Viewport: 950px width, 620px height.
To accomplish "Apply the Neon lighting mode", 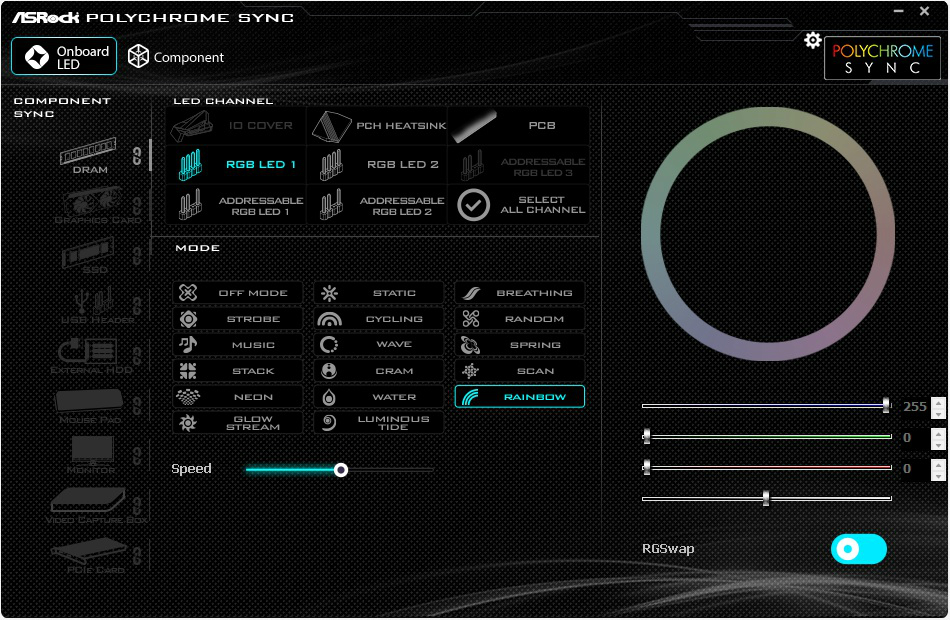I will (238, 397).
